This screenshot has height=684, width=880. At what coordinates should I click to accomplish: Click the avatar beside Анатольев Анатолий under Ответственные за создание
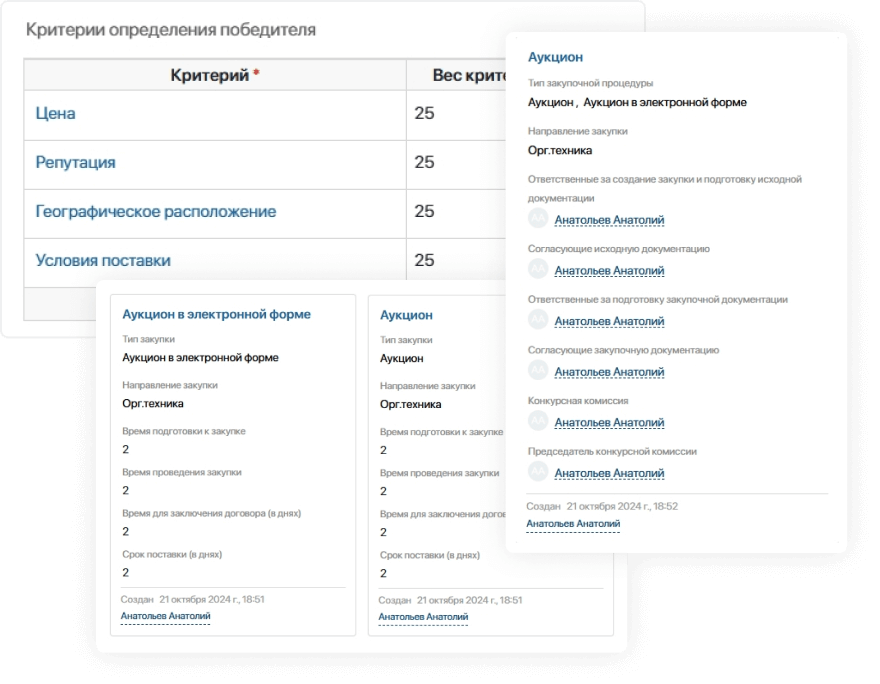click(540, 218)
